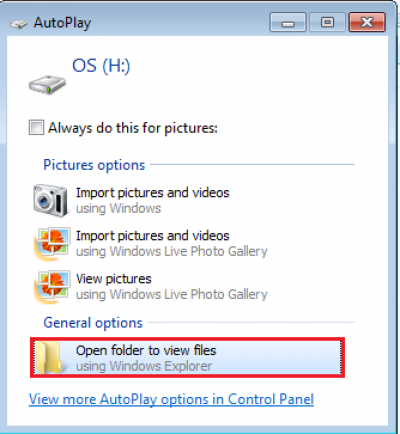The image size is (400, 434).
Task: Maximize the AutoPlay window
Action: pyautogui.click(x=327, y=22)
